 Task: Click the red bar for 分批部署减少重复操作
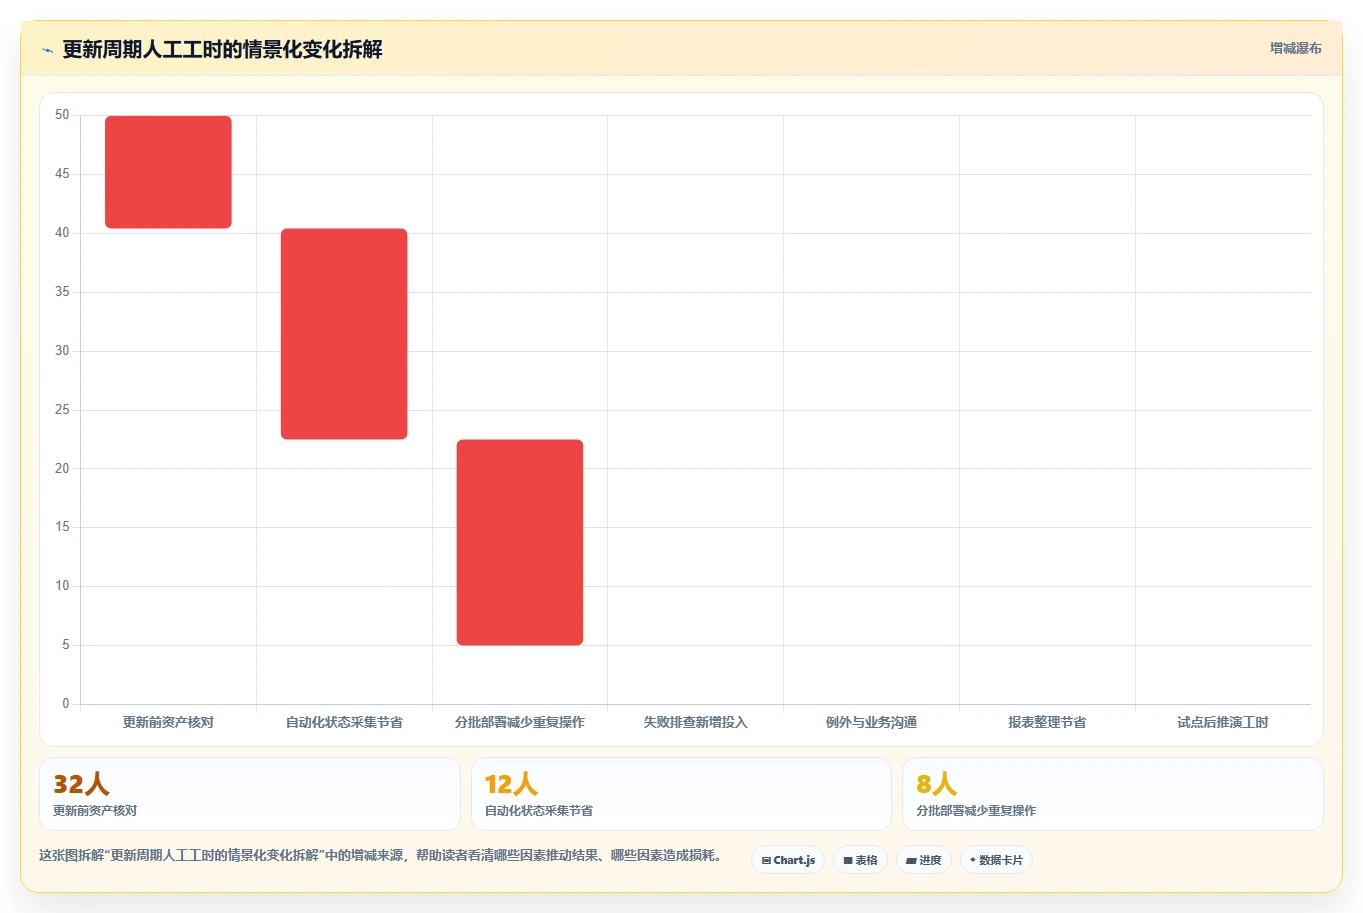(520, 542)
